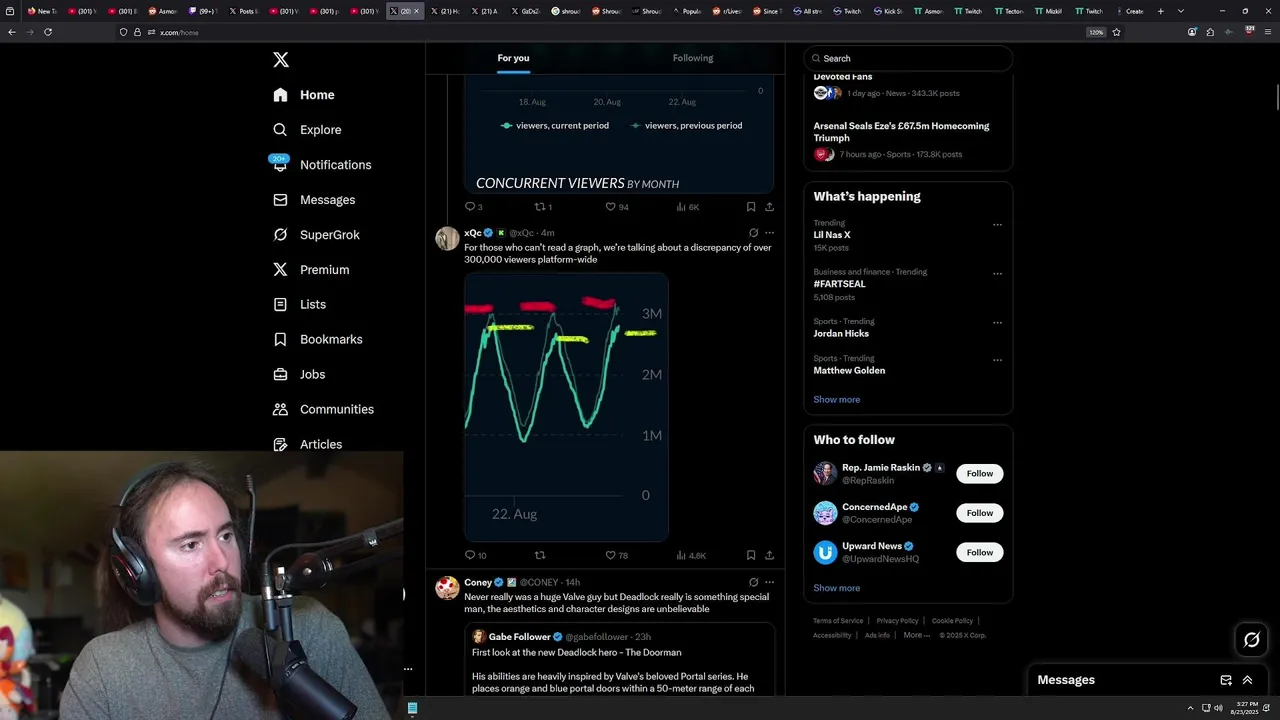
Task: Click Grok icon on Coney's post
Action: coord(753,582)
